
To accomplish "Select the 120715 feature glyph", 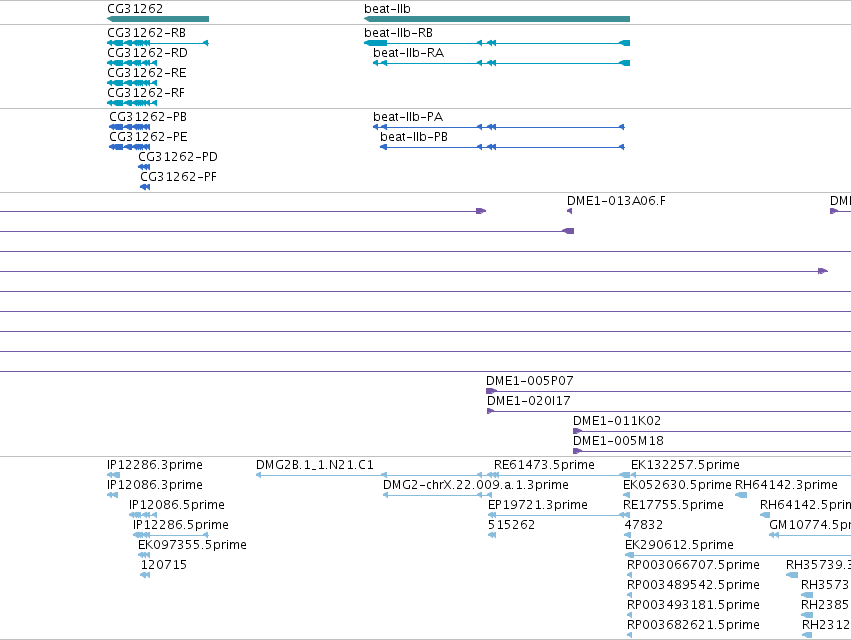I will (x=145, y=575).
